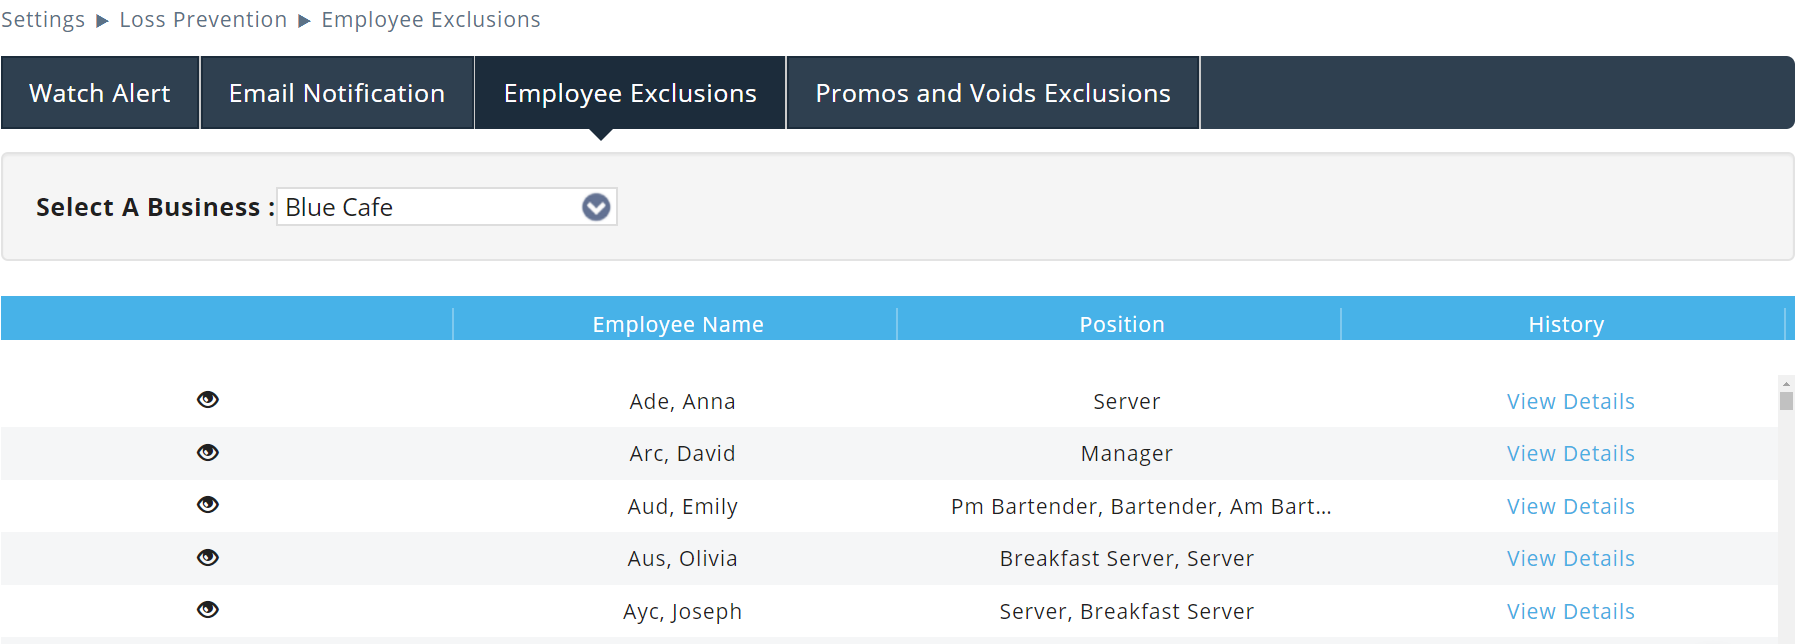Open the Select A Business dropdown arrow

[596, 207]
